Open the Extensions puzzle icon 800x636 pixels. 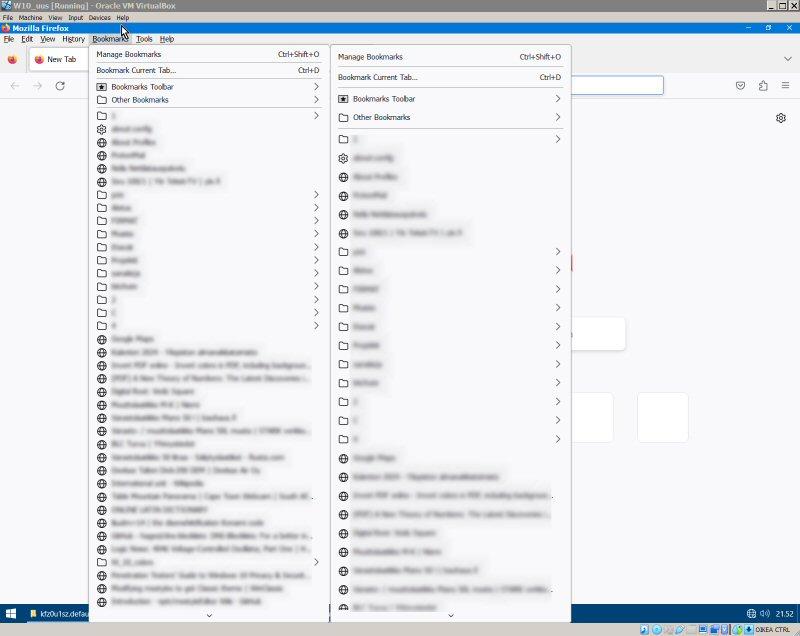tap(763, 86)
